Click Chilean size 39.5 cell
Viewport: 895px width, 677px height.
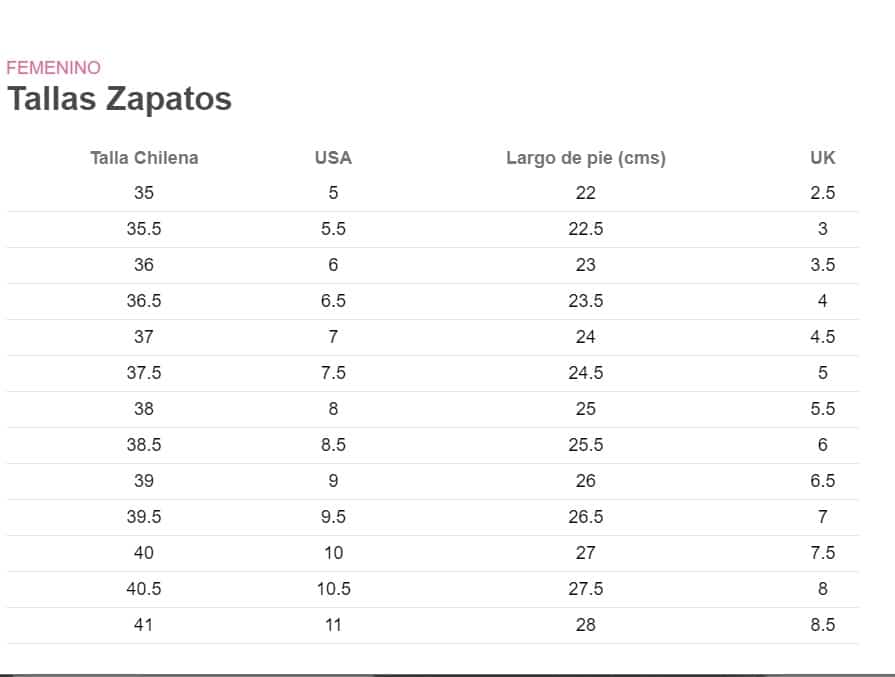pos(144,517)
